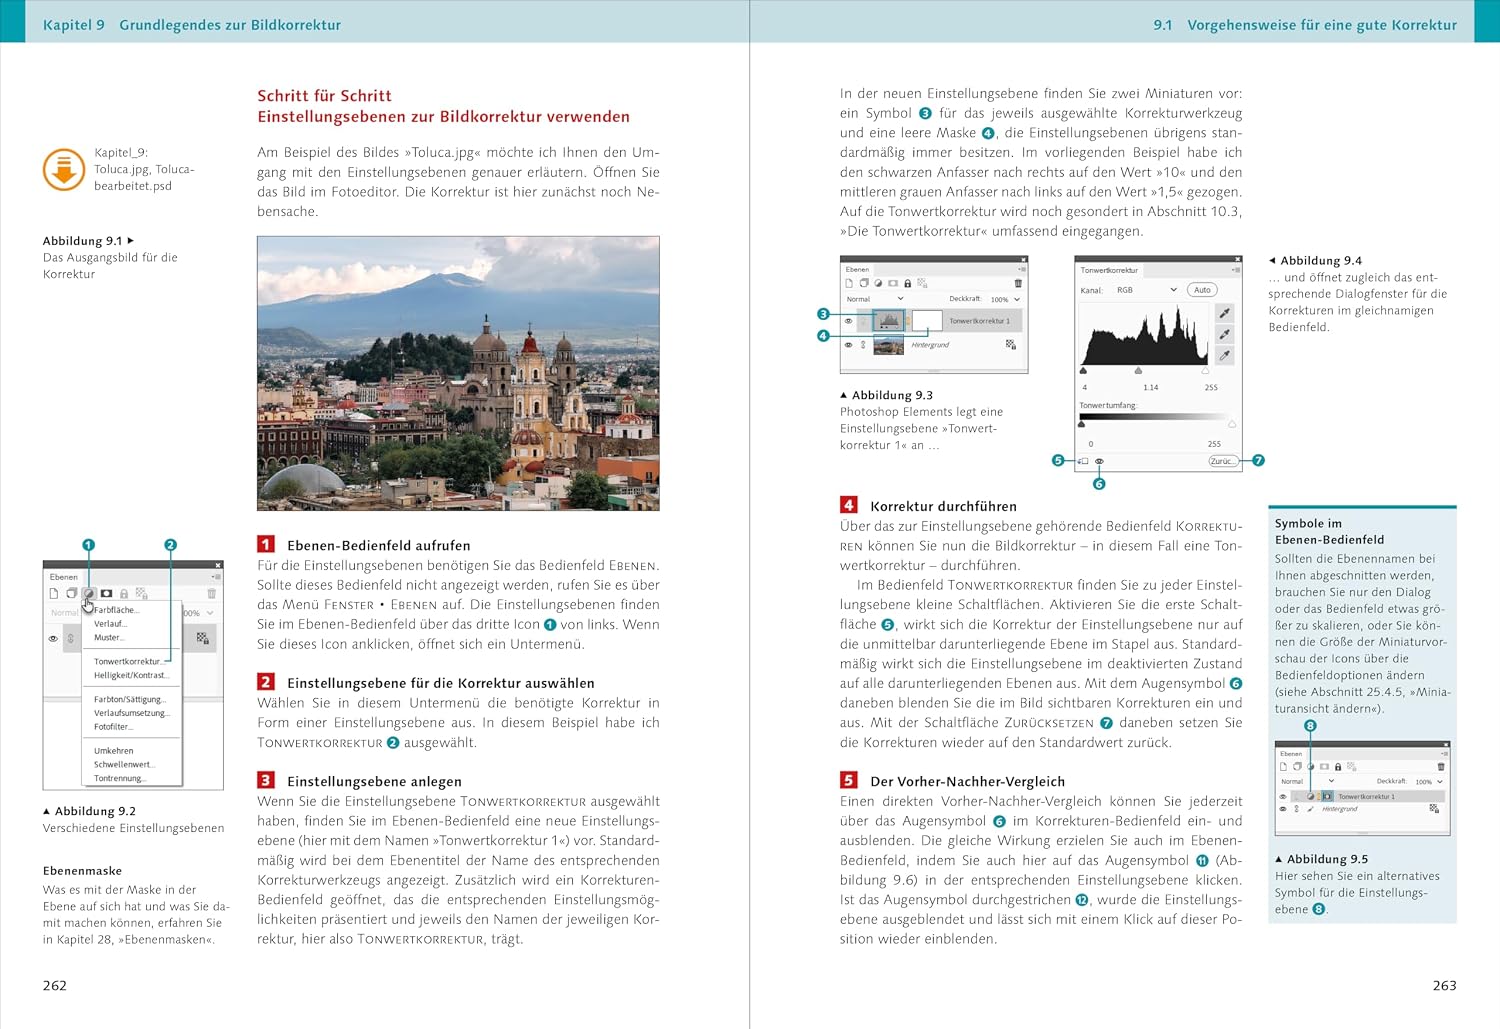Open Deckkraft 100% dropdown in Abbildung 9.5
1500x1029 pixels.
(1429, 781)
